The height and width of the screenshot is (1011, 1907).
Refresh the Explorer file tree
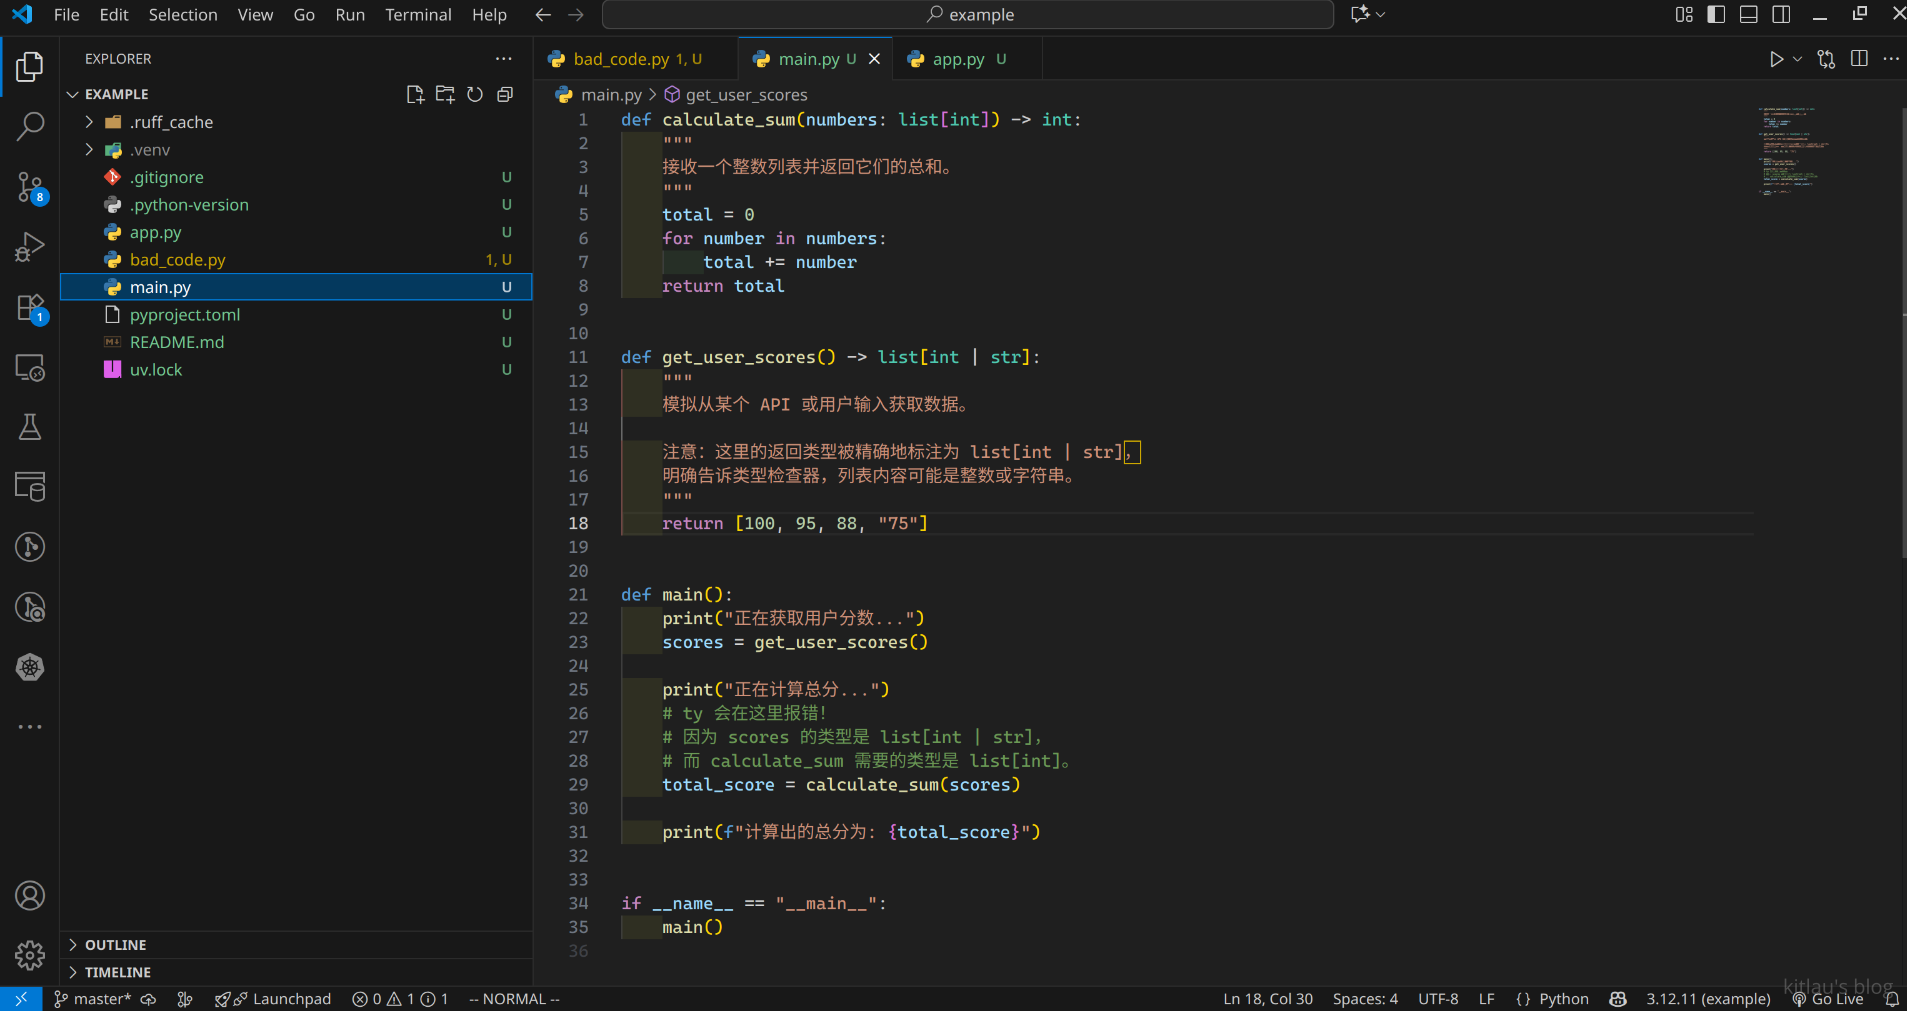475,94
